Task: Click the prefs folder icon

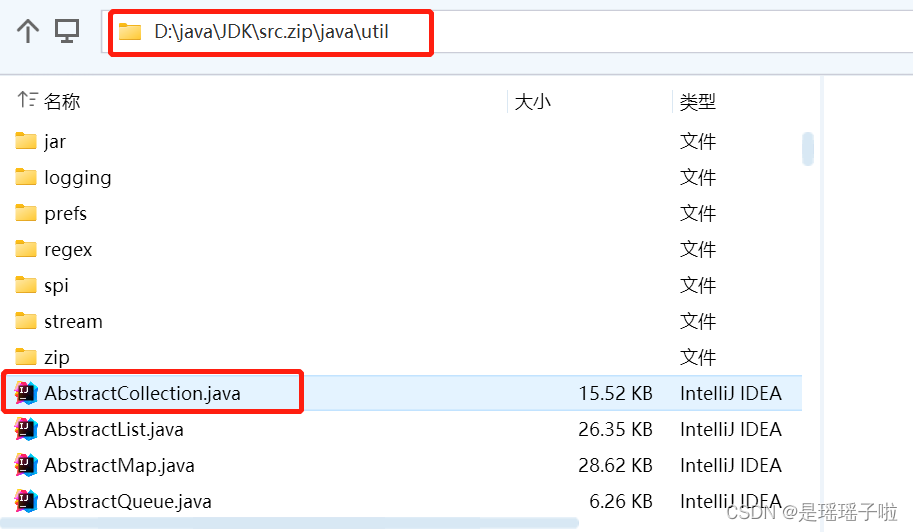Action: (x=26, y=213)
